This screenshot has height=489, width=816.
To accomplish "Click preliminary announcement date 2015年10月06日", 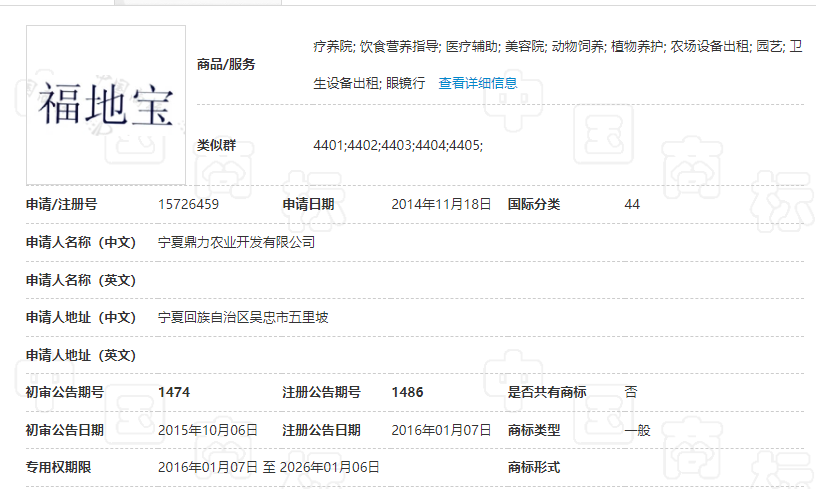I will pyautogui.click(x=208, y=430).
